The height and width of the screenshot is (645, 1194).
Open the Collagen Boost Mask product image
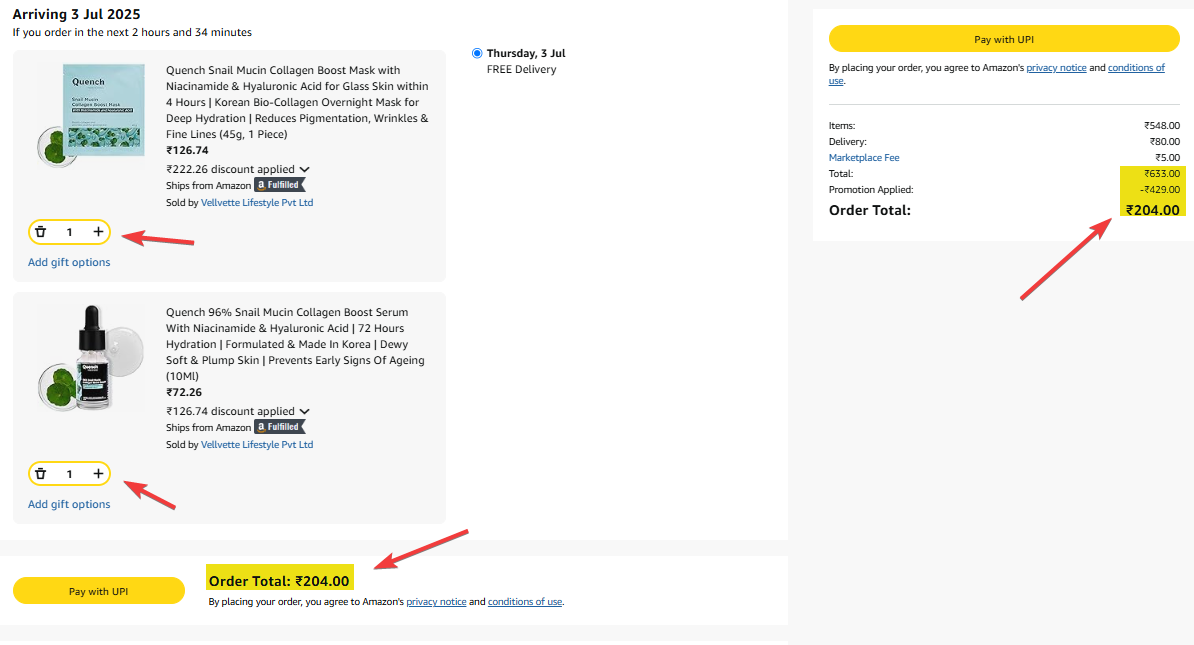click(91, 116)
